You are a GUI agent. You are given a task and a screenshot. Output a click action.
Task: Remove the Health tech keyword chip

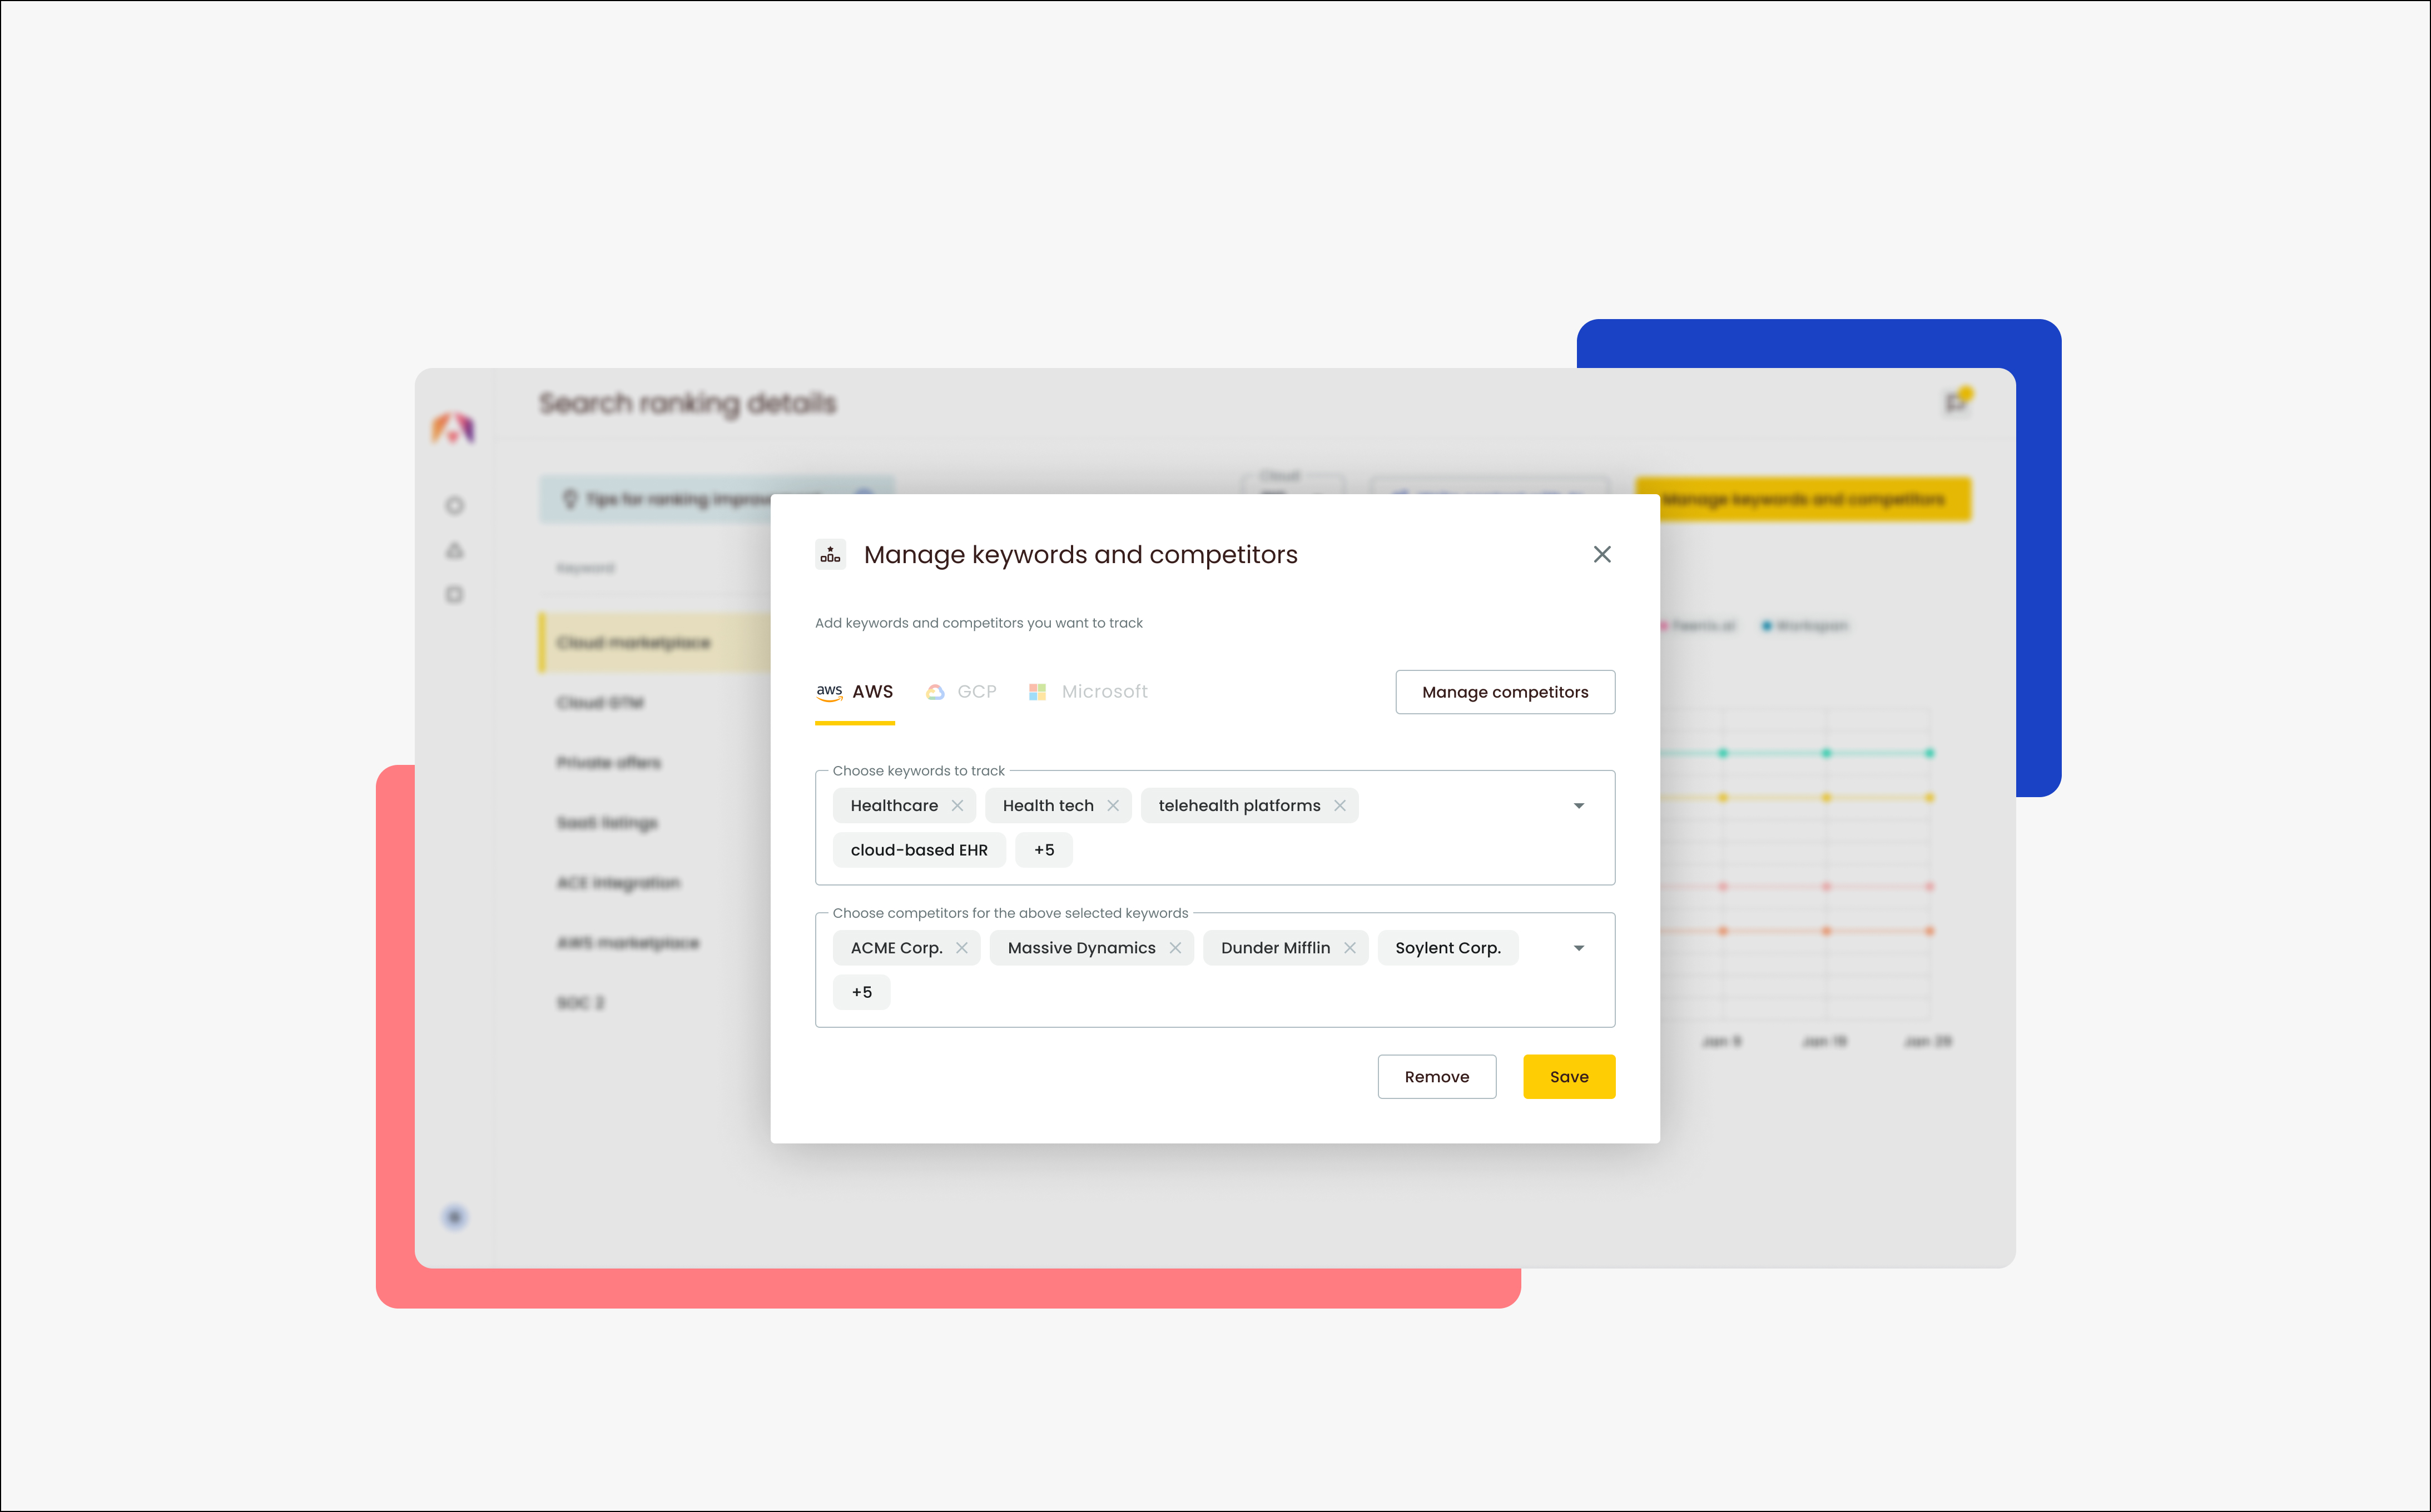pyautogui.click(x=1113, y=806)
